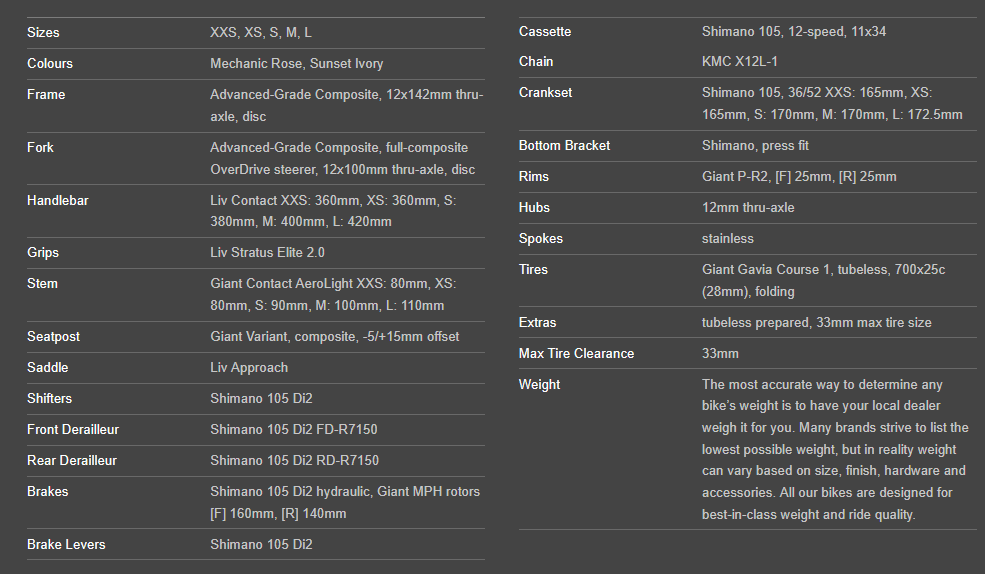Click the Seatpost label
Viewport: 985px width, 574px height.
pyautogui.click(x=54, y=336)
